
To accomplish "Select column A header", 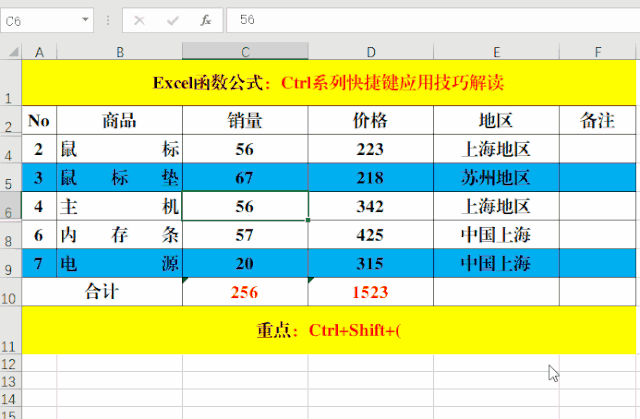I will tap(39, 52).
